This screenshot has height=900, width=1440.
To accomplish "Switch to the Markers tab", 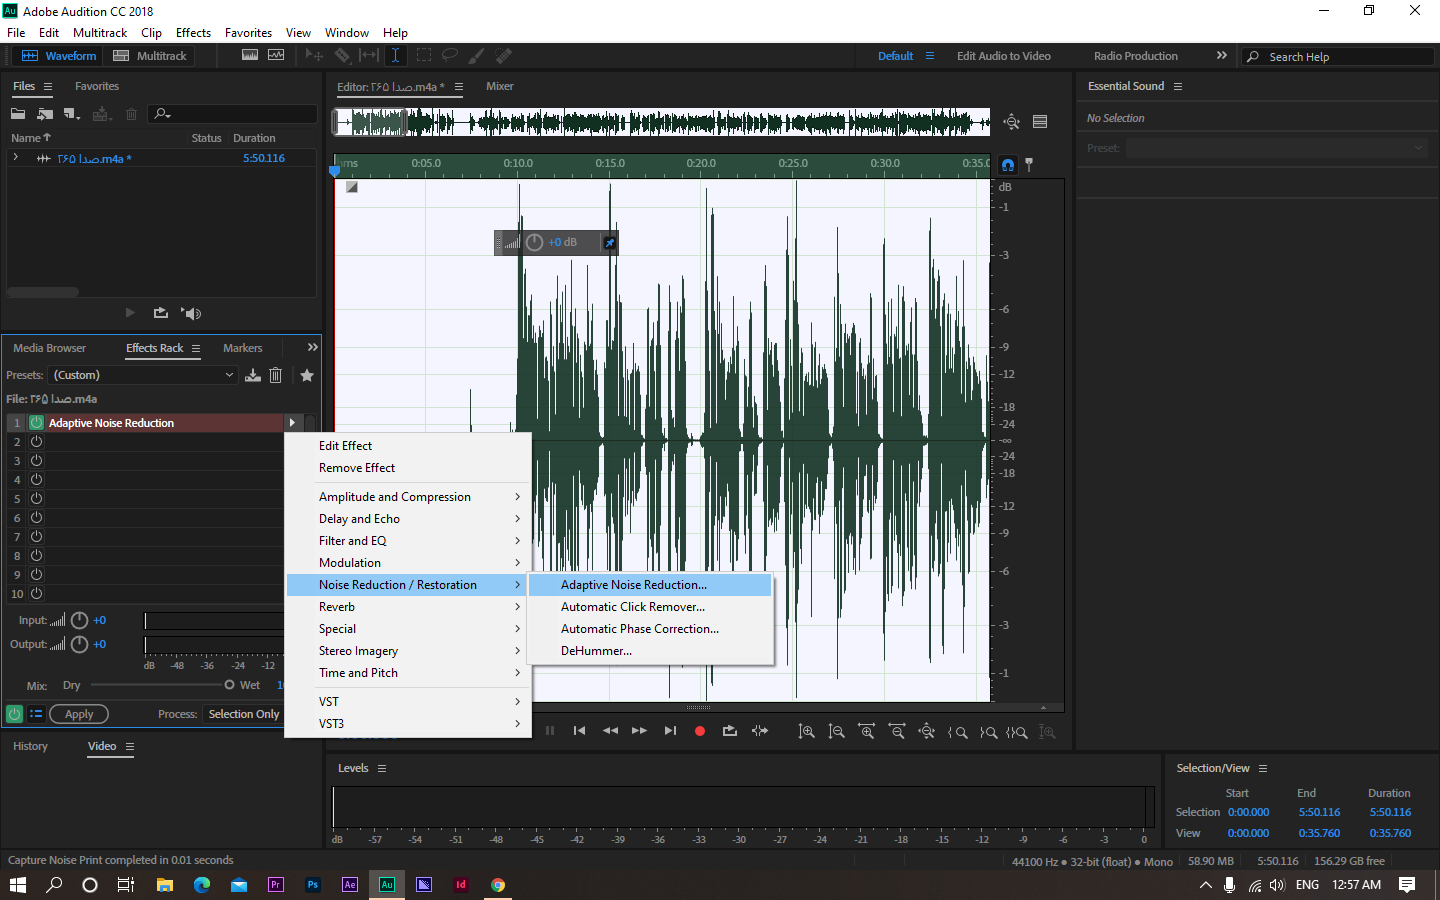I will point(243,348).
